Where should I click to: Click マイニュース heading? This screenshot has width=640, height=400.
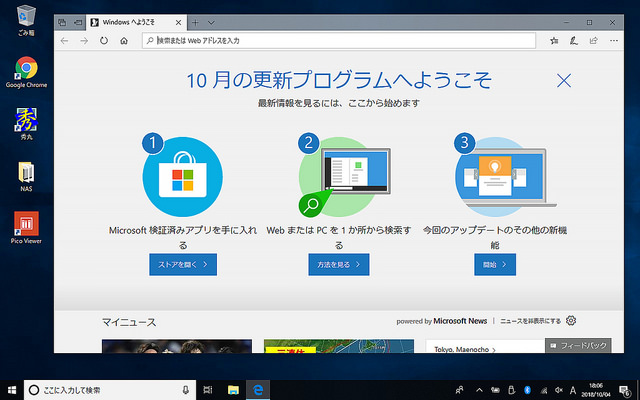pyautogui.click(x=129, y=322)
